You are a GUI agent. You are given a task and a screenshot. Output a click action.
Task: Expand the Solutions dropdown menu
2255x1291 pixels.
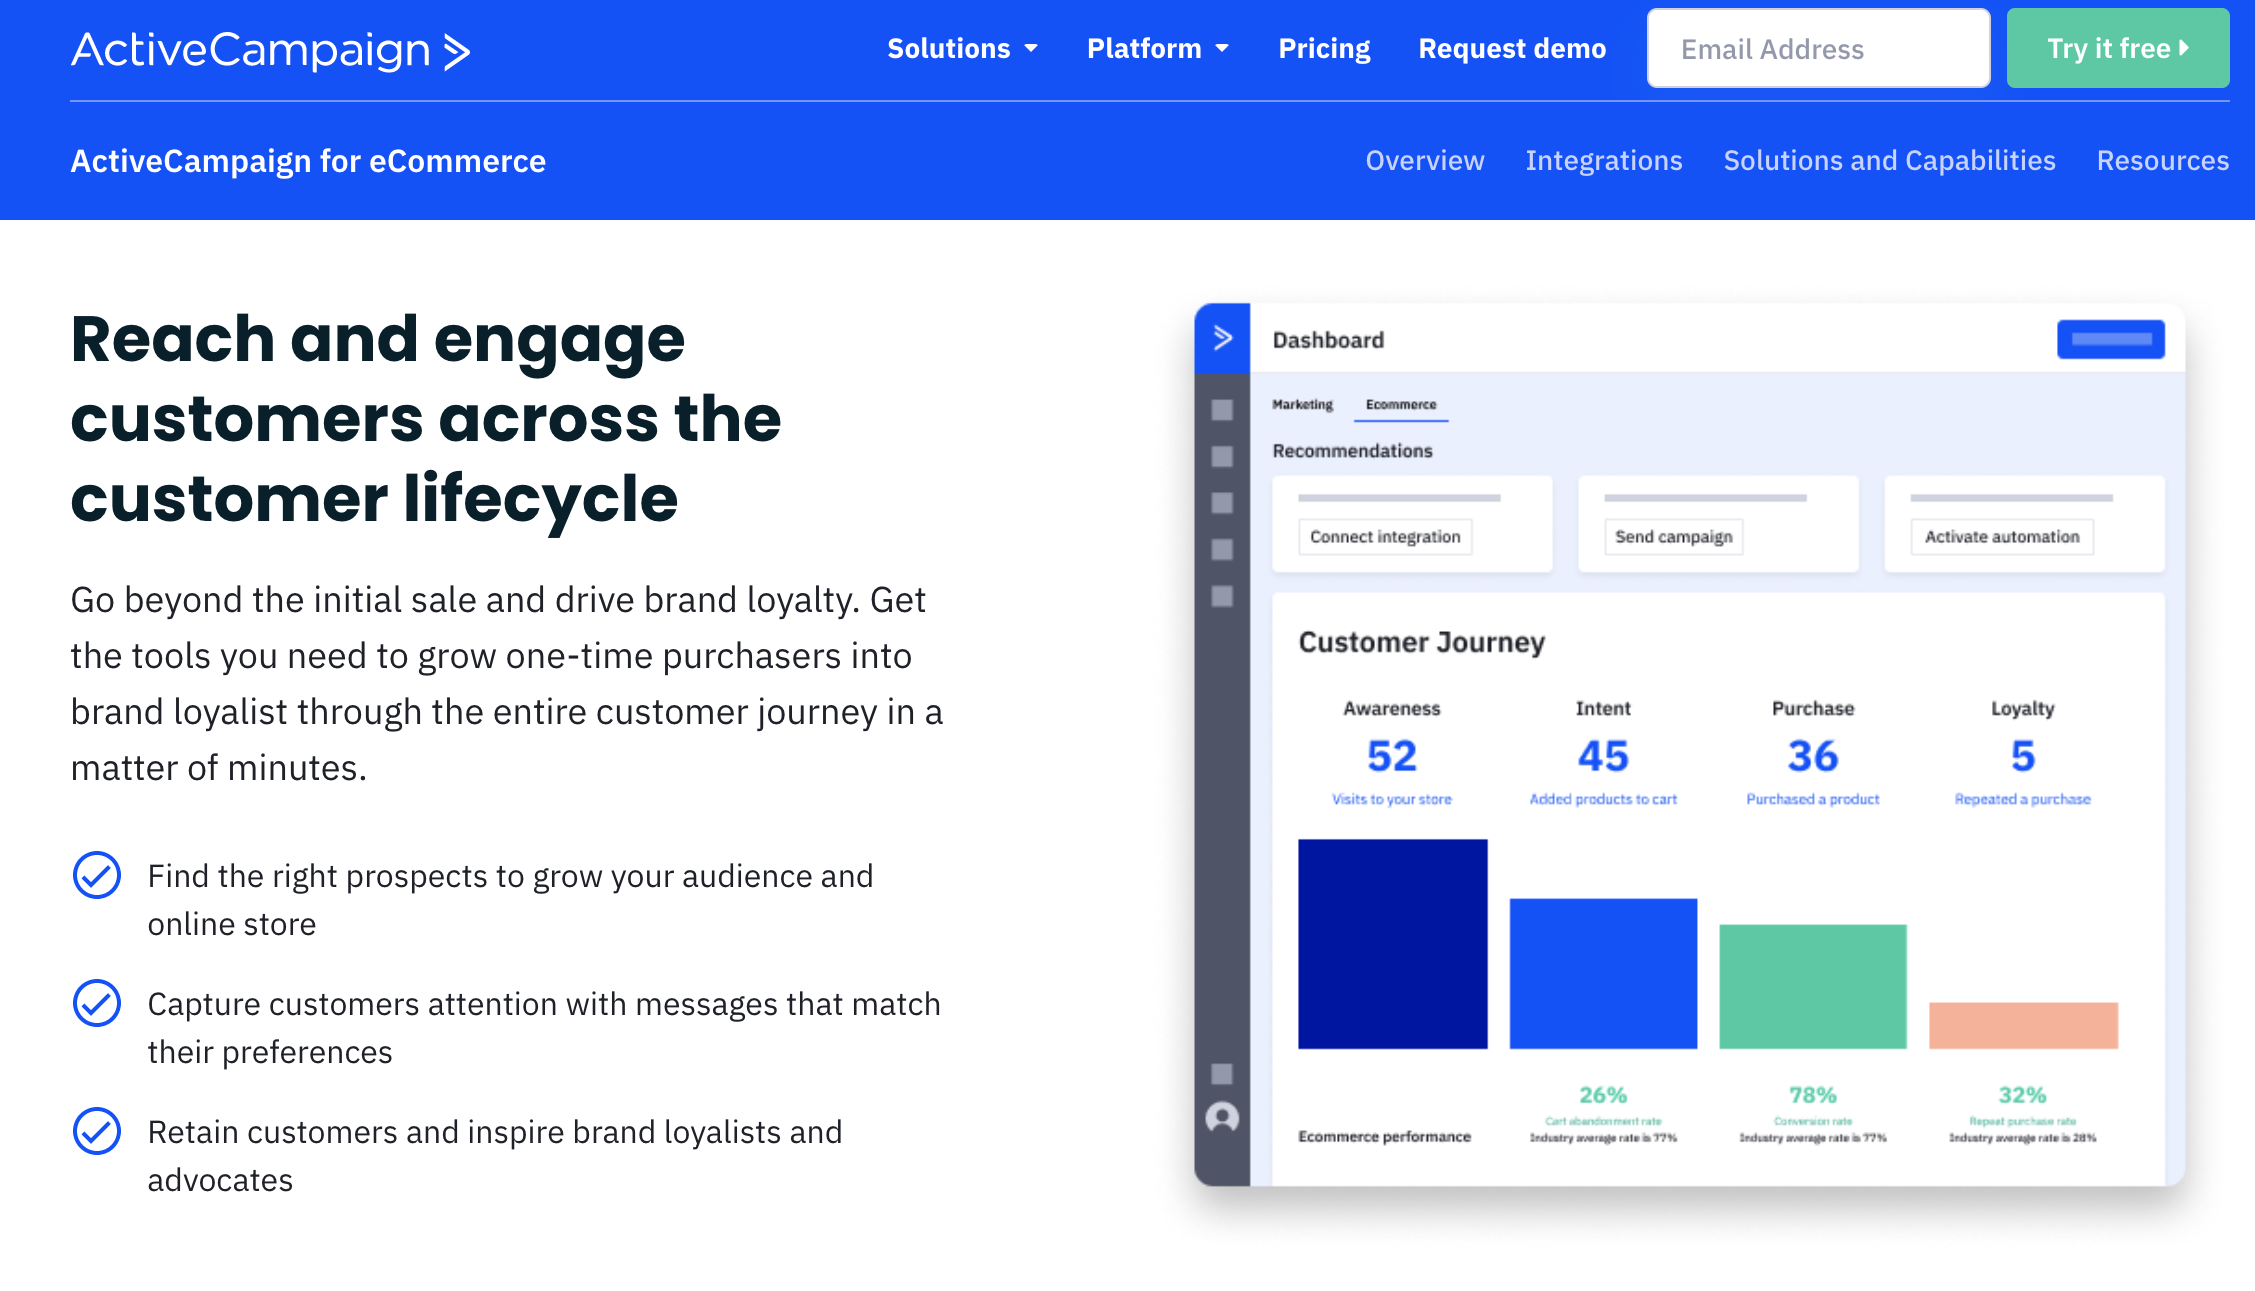click(x=963, y=48)
